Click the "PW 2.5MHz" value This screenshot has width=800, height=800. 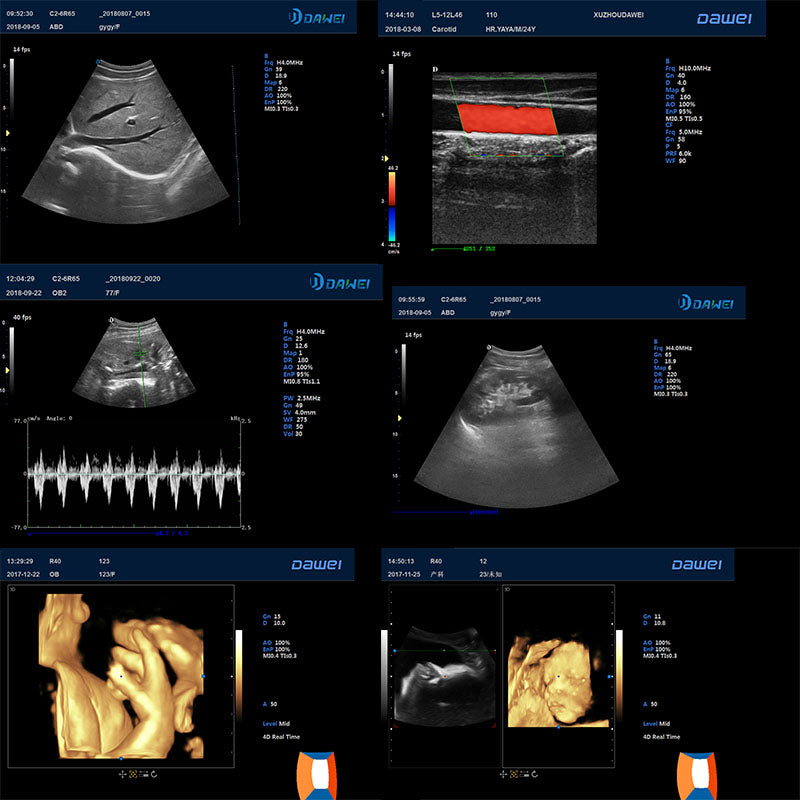[x=302, y=398]
